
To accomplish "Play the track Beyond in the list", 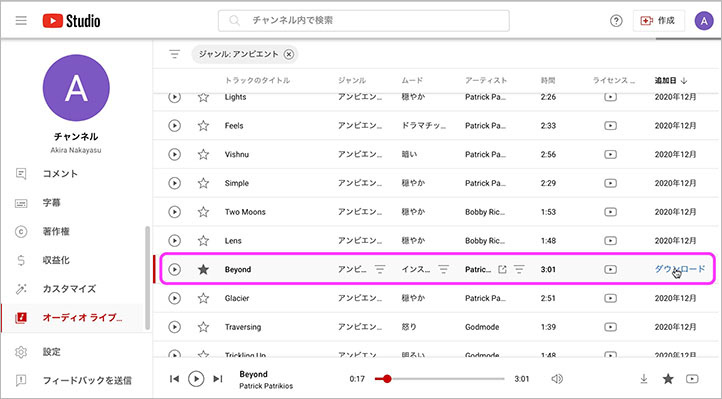I will point(174,269).
